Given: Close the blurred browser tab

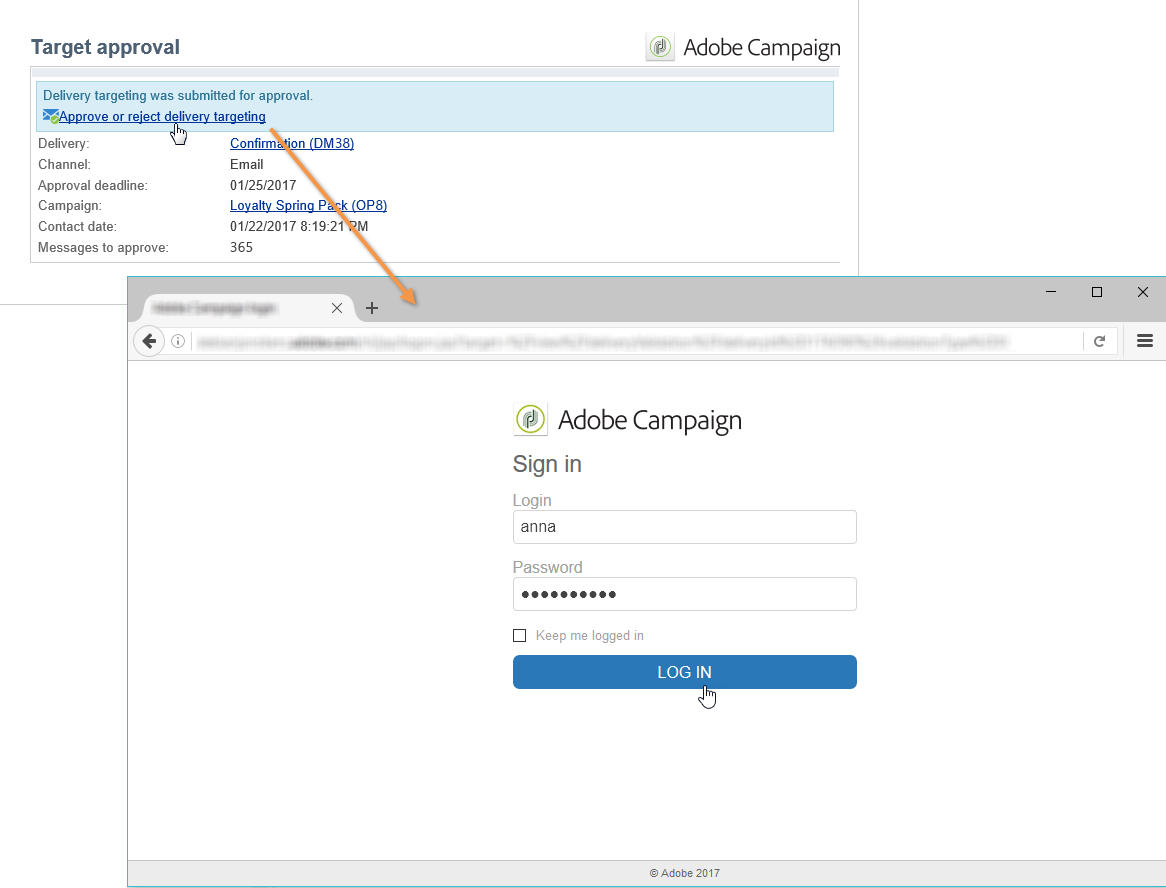Looking at the screenshot, I should (x=337, y=308).
